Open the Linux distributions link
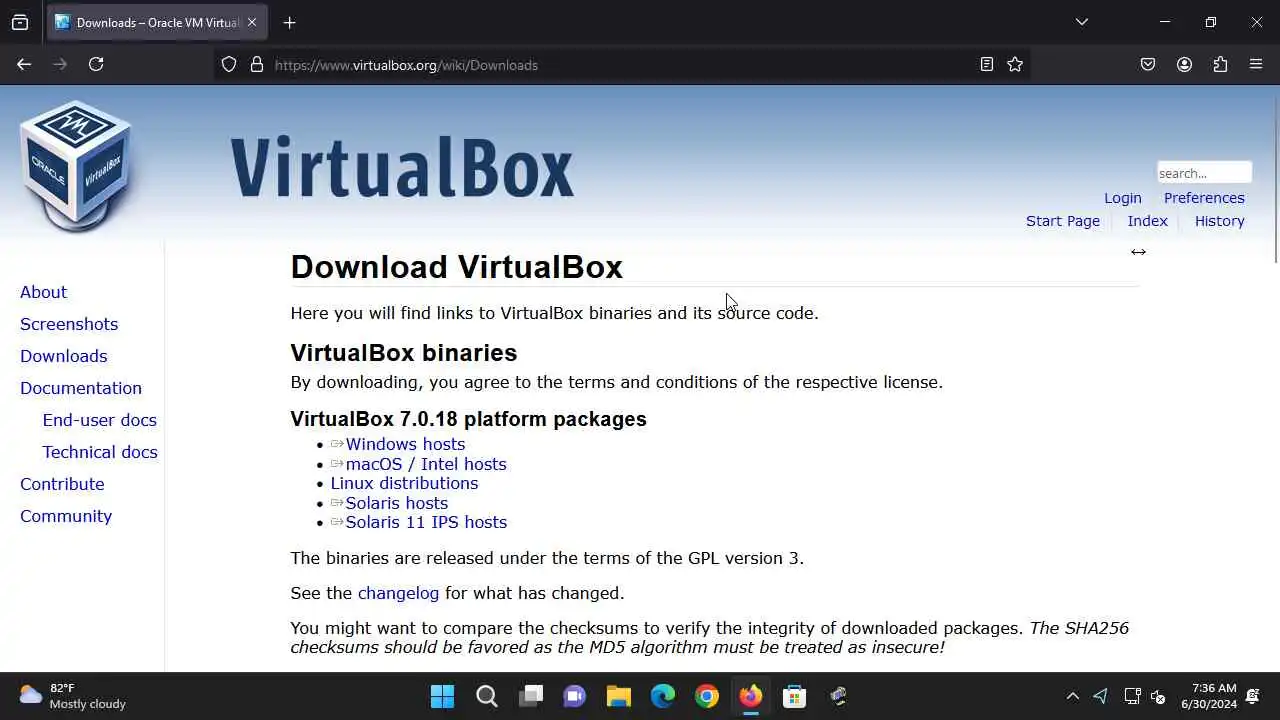The height and width of the screenshot is (720, 1280). pyautogui.click(x=404, y=483)
